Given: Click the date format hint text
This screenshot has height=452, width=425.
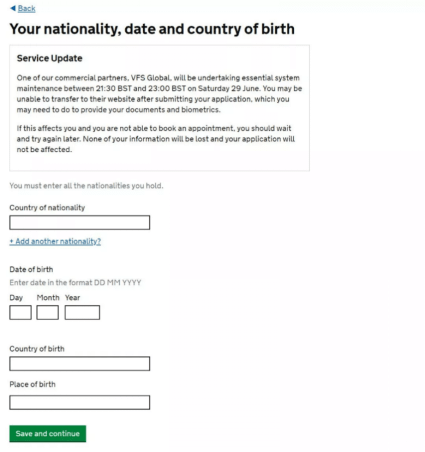Looking at the screenshot, I should 75,283.
